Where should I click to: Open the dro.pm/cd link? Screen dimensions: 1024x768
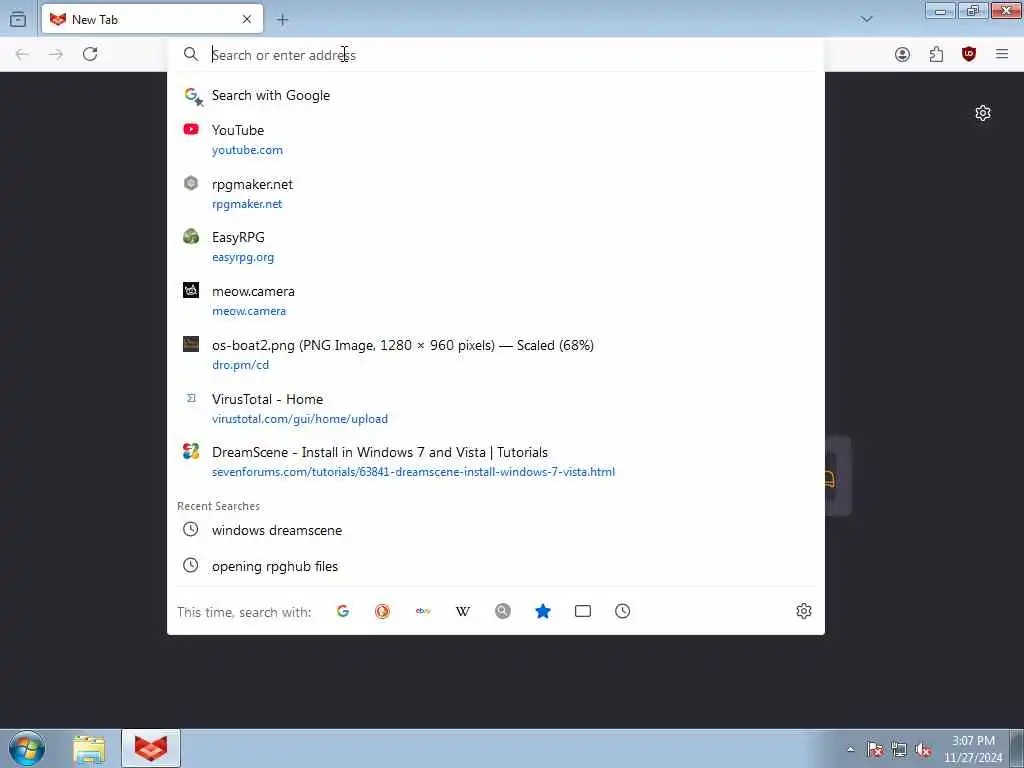(x=240, y=364)
